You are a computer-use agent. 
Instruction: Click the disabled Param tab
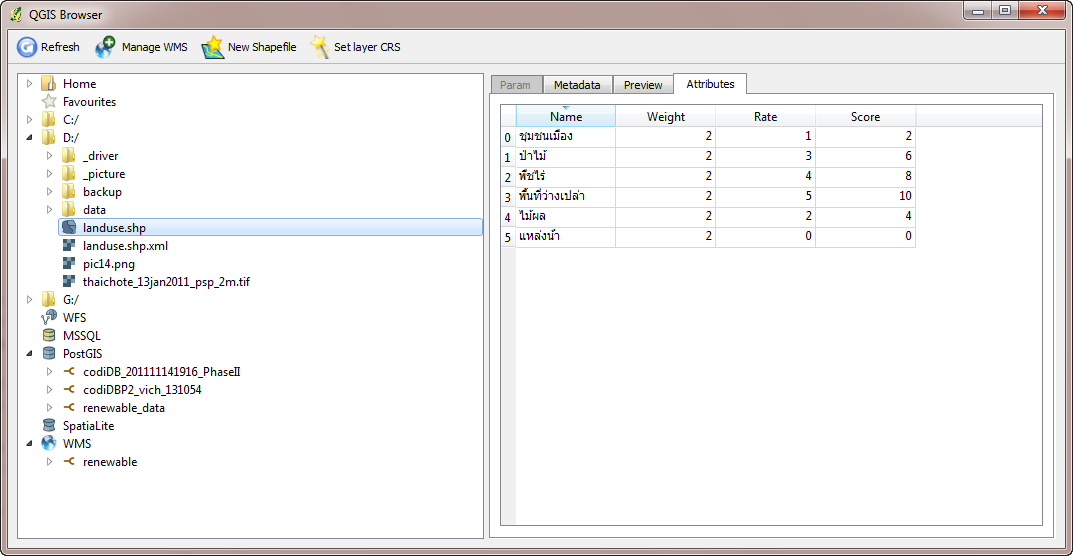click(x=517, y=85)
